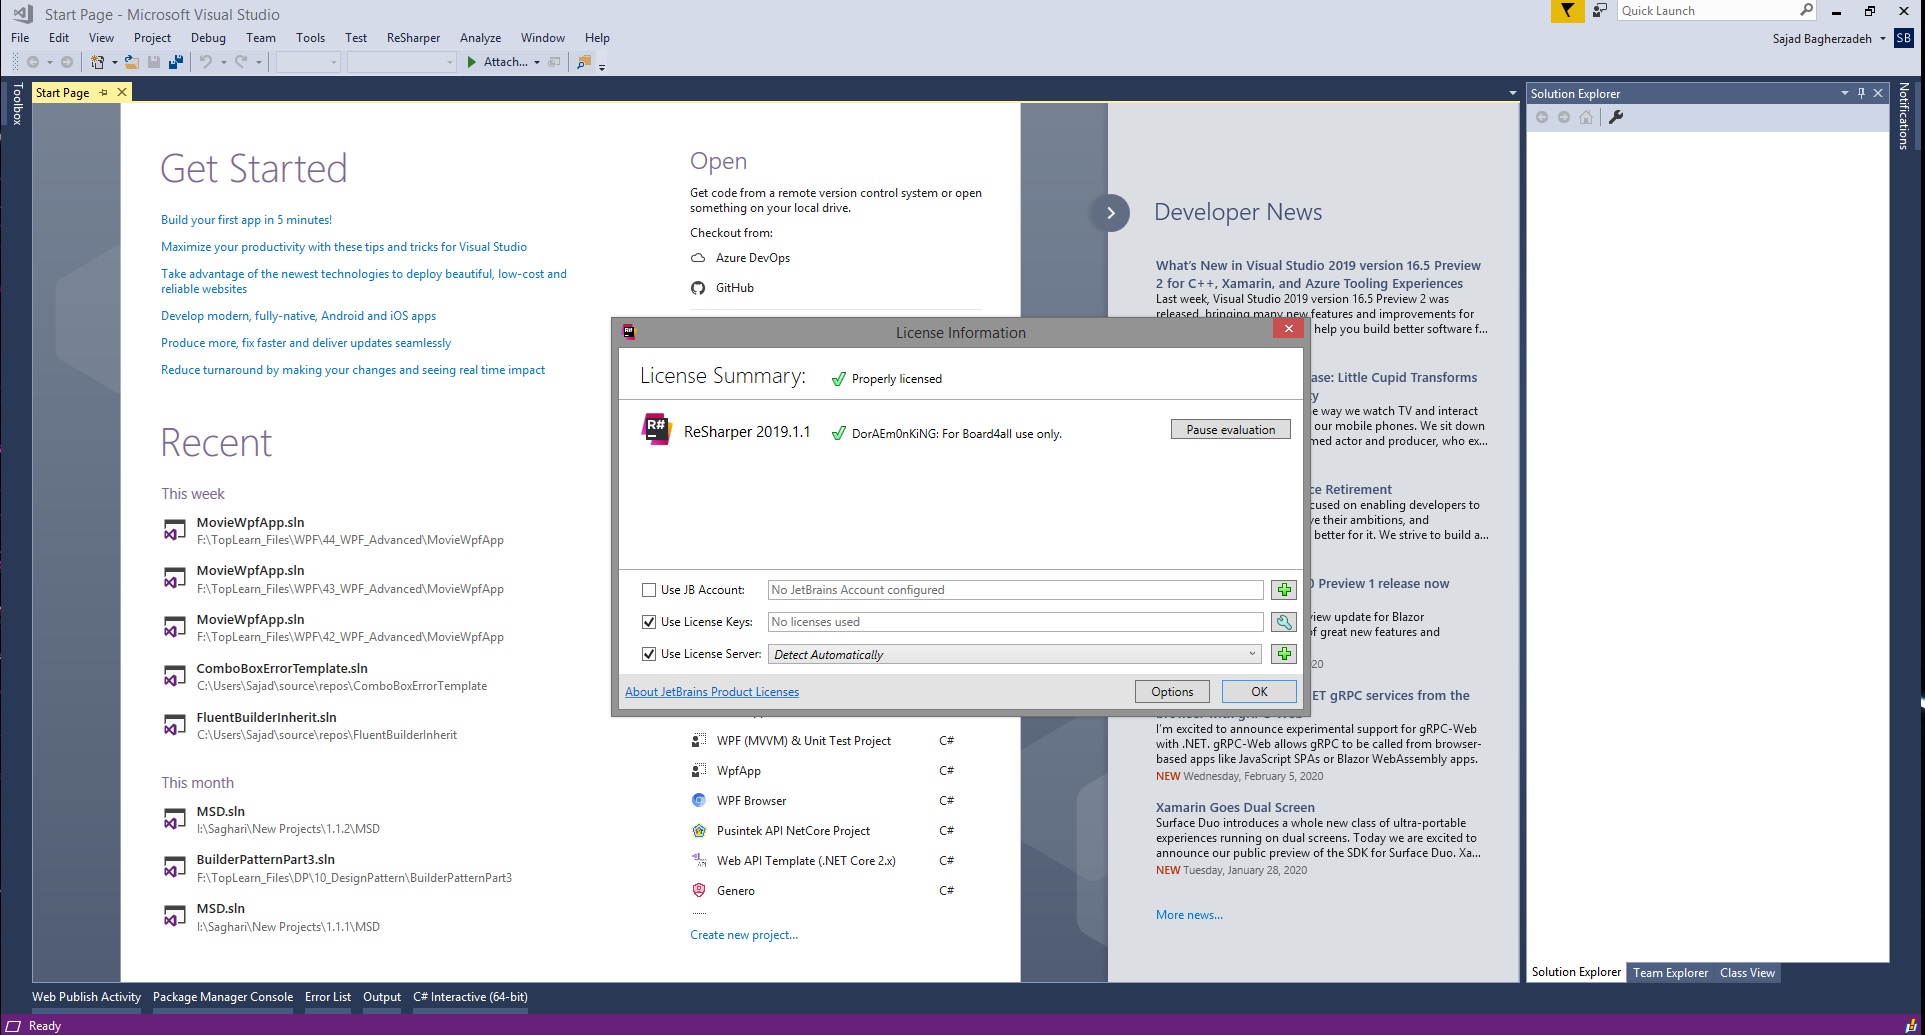Click the Open File toolbar icon
Screen dimensions: 1925x1035
click(x=131, y=62)
